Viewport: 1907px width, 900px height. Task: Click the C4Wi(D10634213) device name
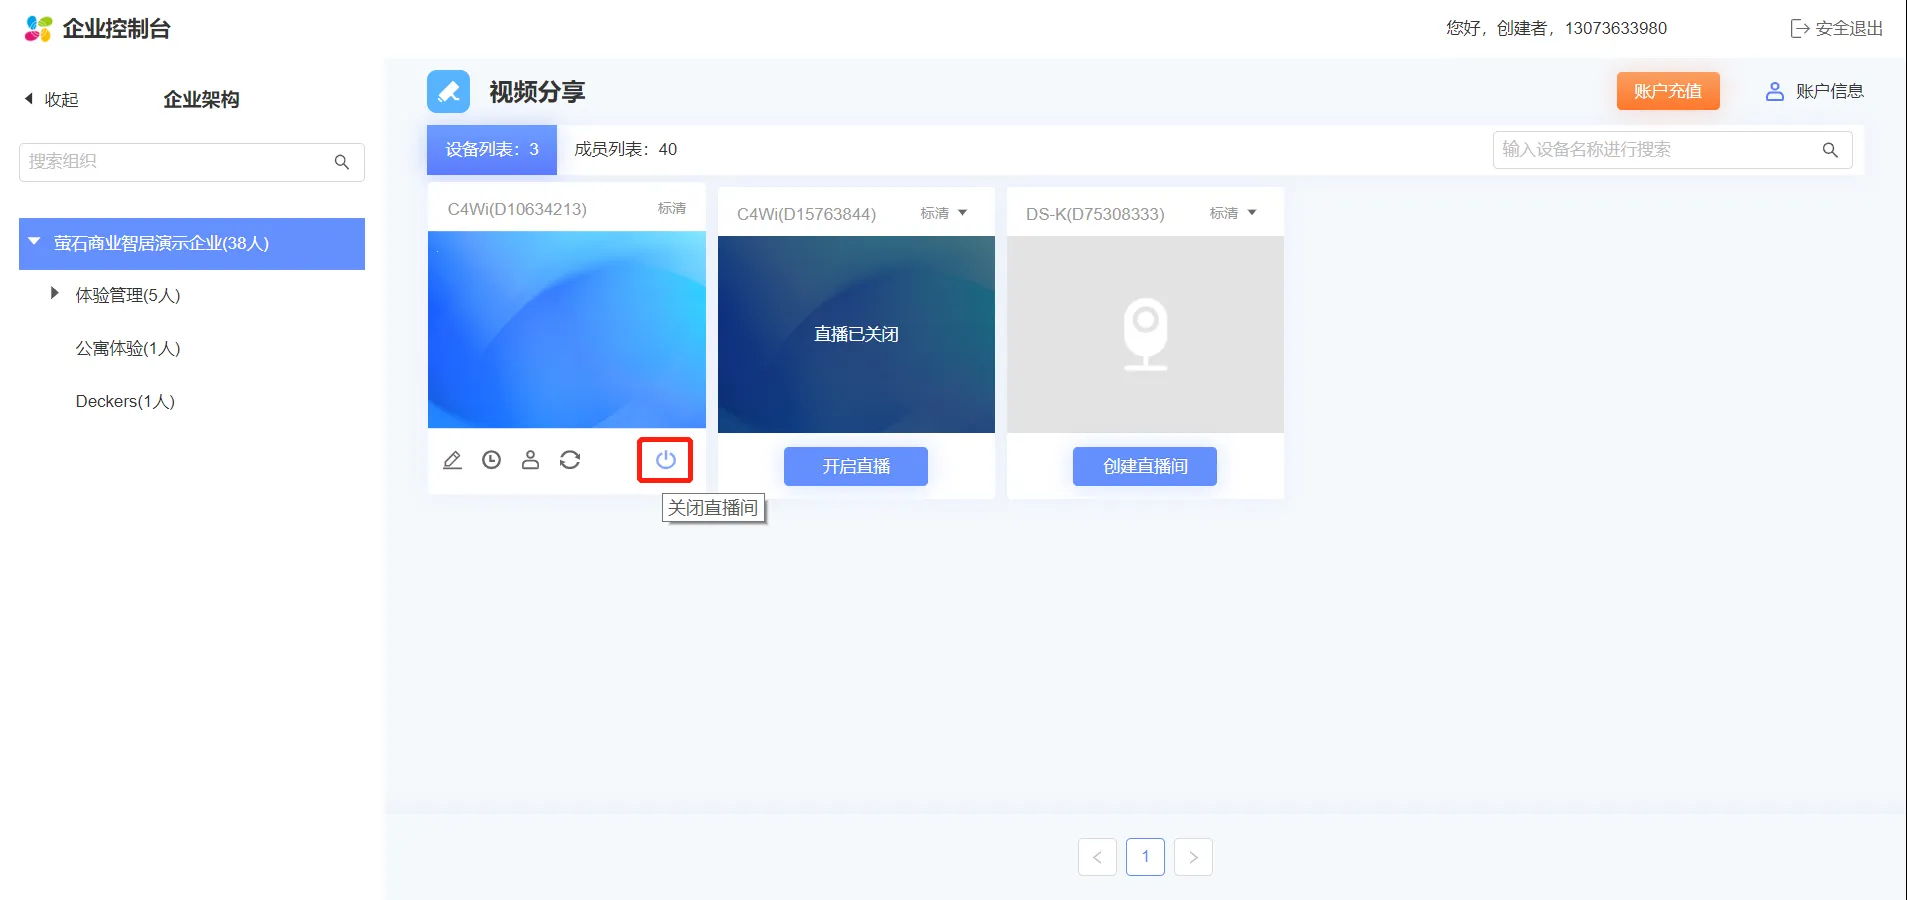pos(517,209)
